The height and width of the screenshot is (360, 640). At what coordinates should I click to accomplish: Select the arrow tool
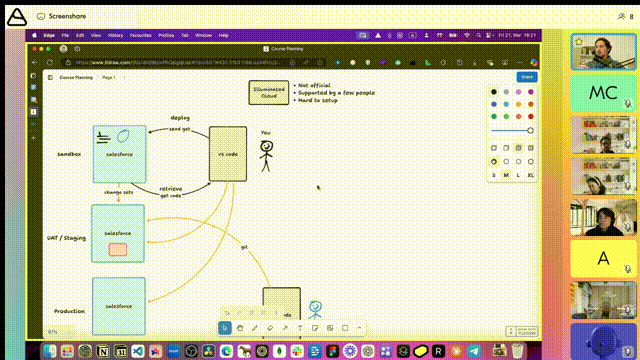(x=285, y=328)
